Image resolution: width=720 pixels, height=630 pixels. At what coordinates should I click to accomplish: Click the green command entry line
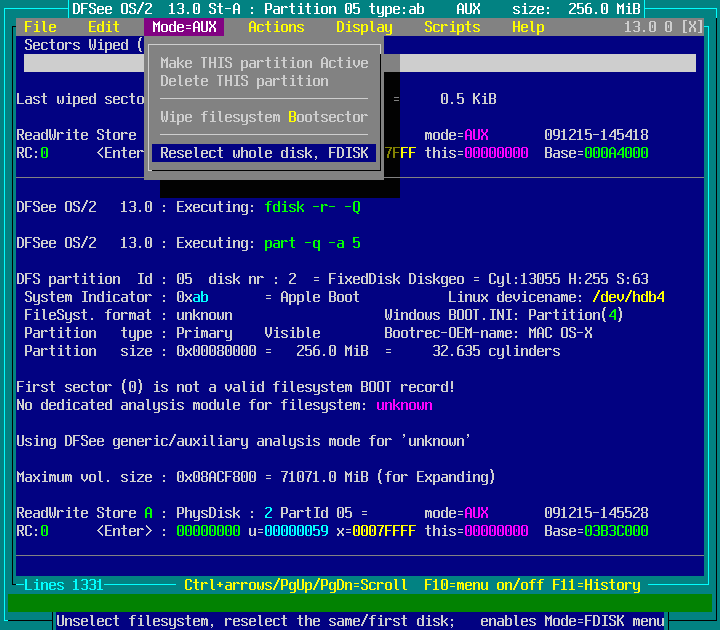tap(360, 603)
